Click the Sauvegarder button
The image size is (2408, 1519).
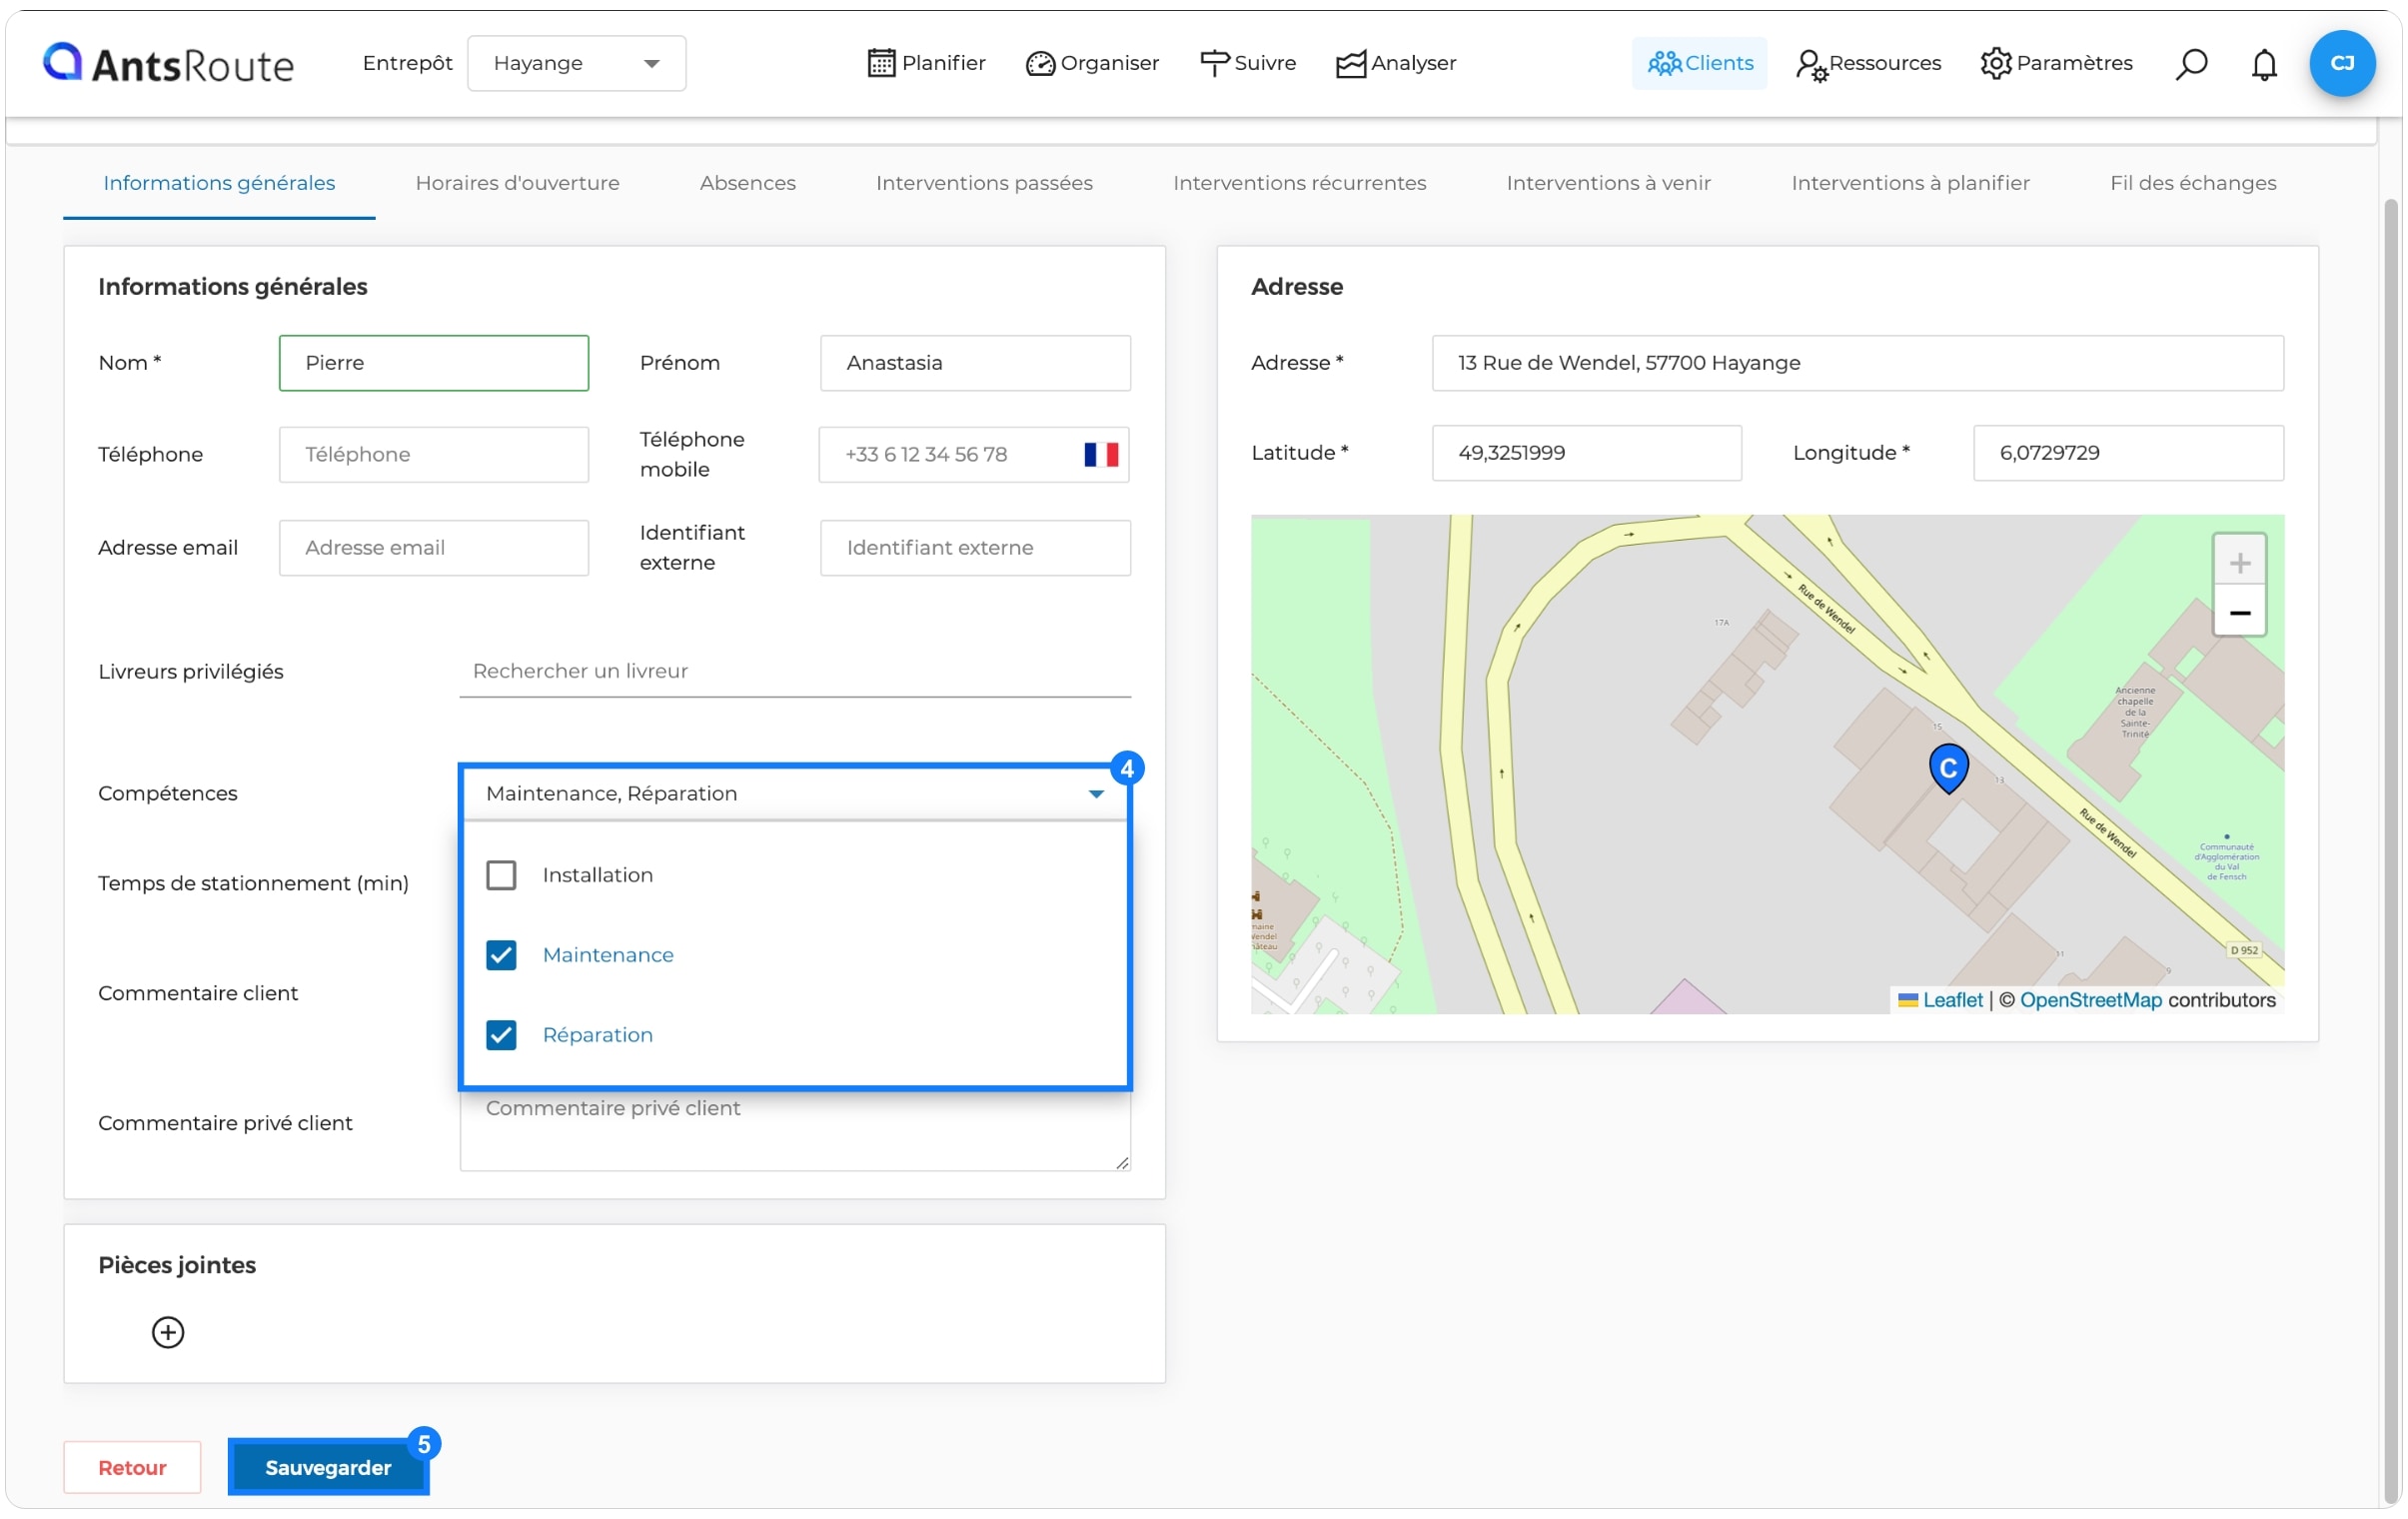point(328,1467)
